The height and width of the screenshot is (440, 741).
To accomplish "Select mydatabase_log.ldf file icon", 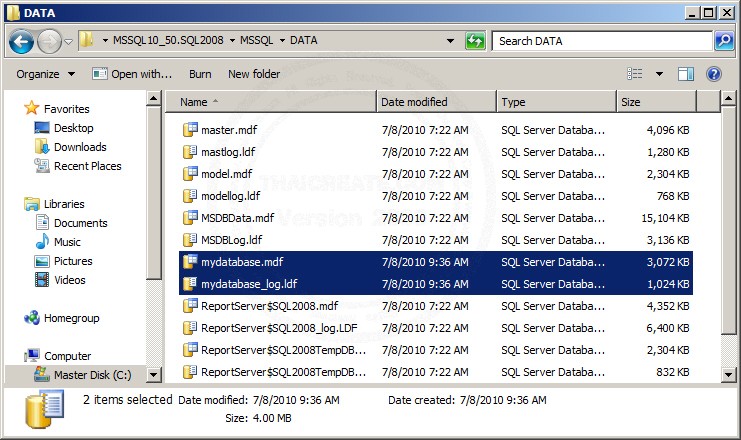I will [190, 284].
